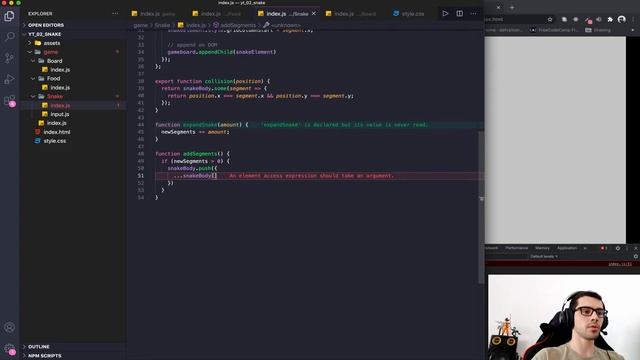Click the red error count badge in DevTools

click(x=604, y=248)
